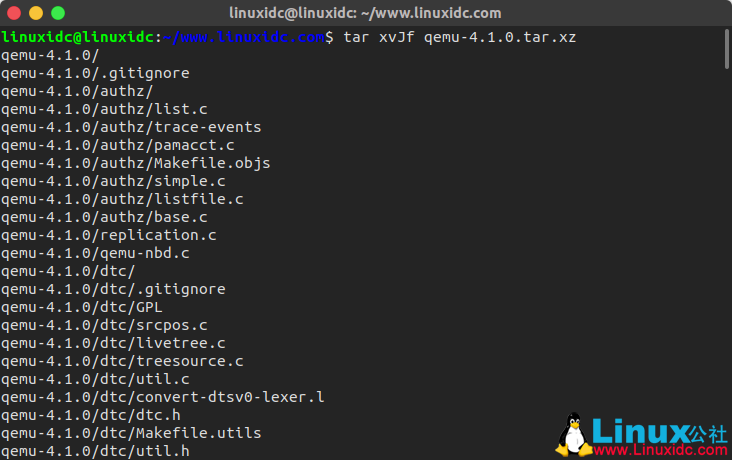Screen dimensions: 732x460
Task: Click the directory line qemu-4.1.0/authz/
Action: (77, 91)
